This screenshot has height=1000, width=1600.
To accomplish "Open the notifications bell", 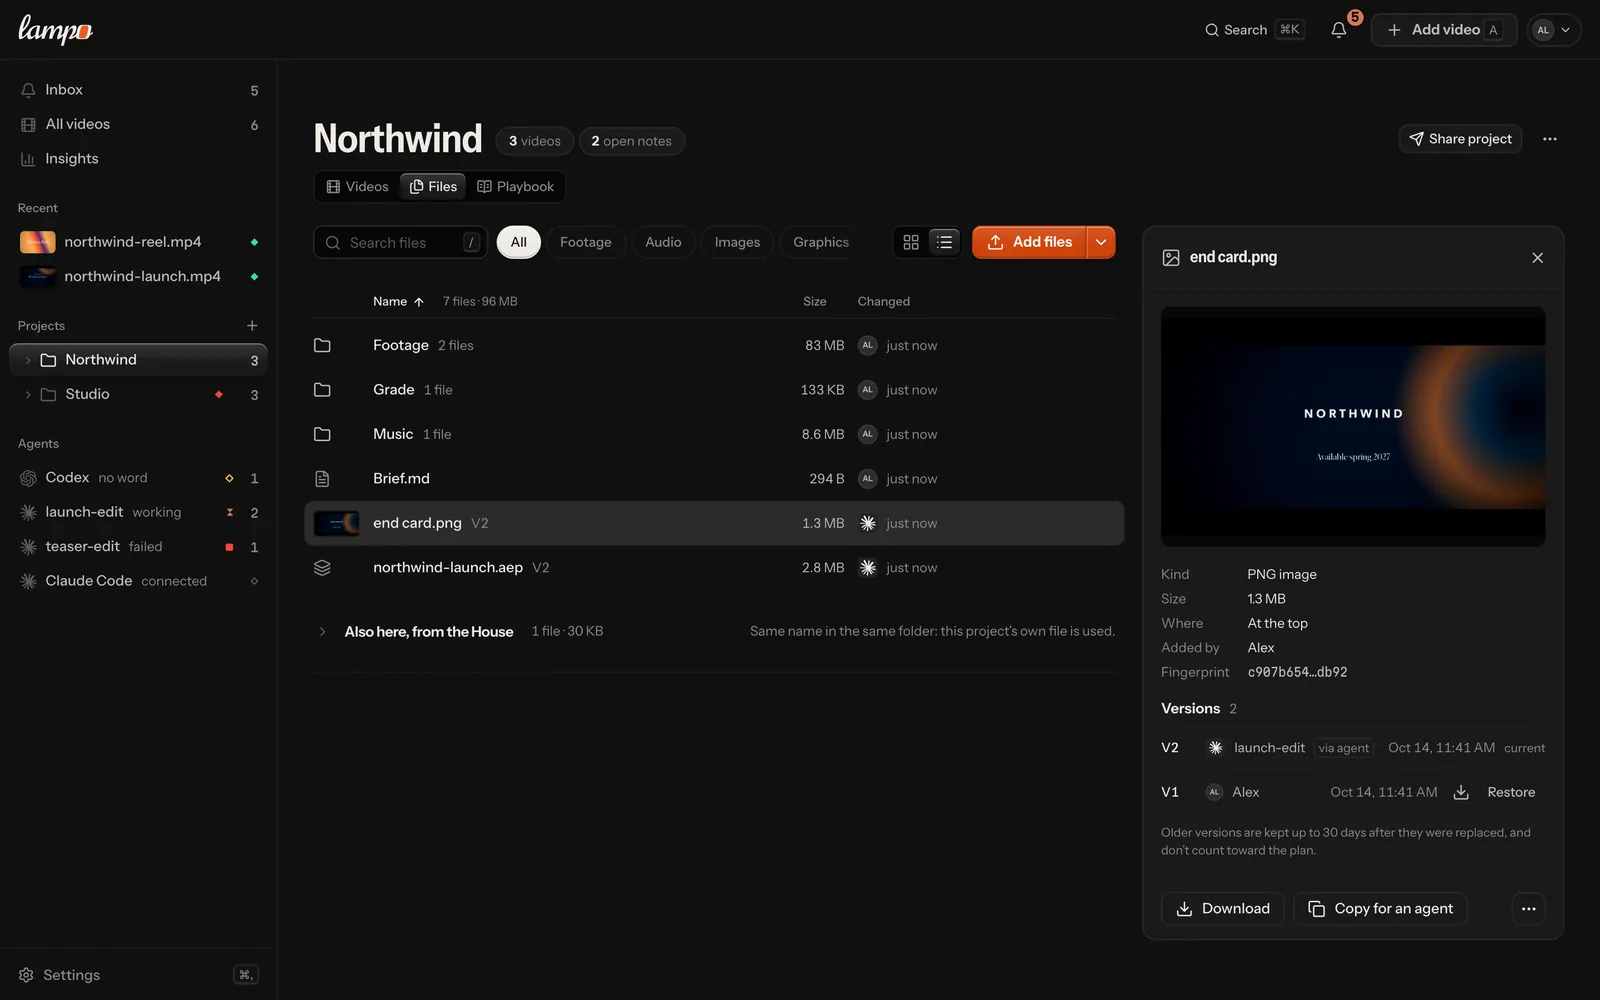I will tap(1338, 30).
